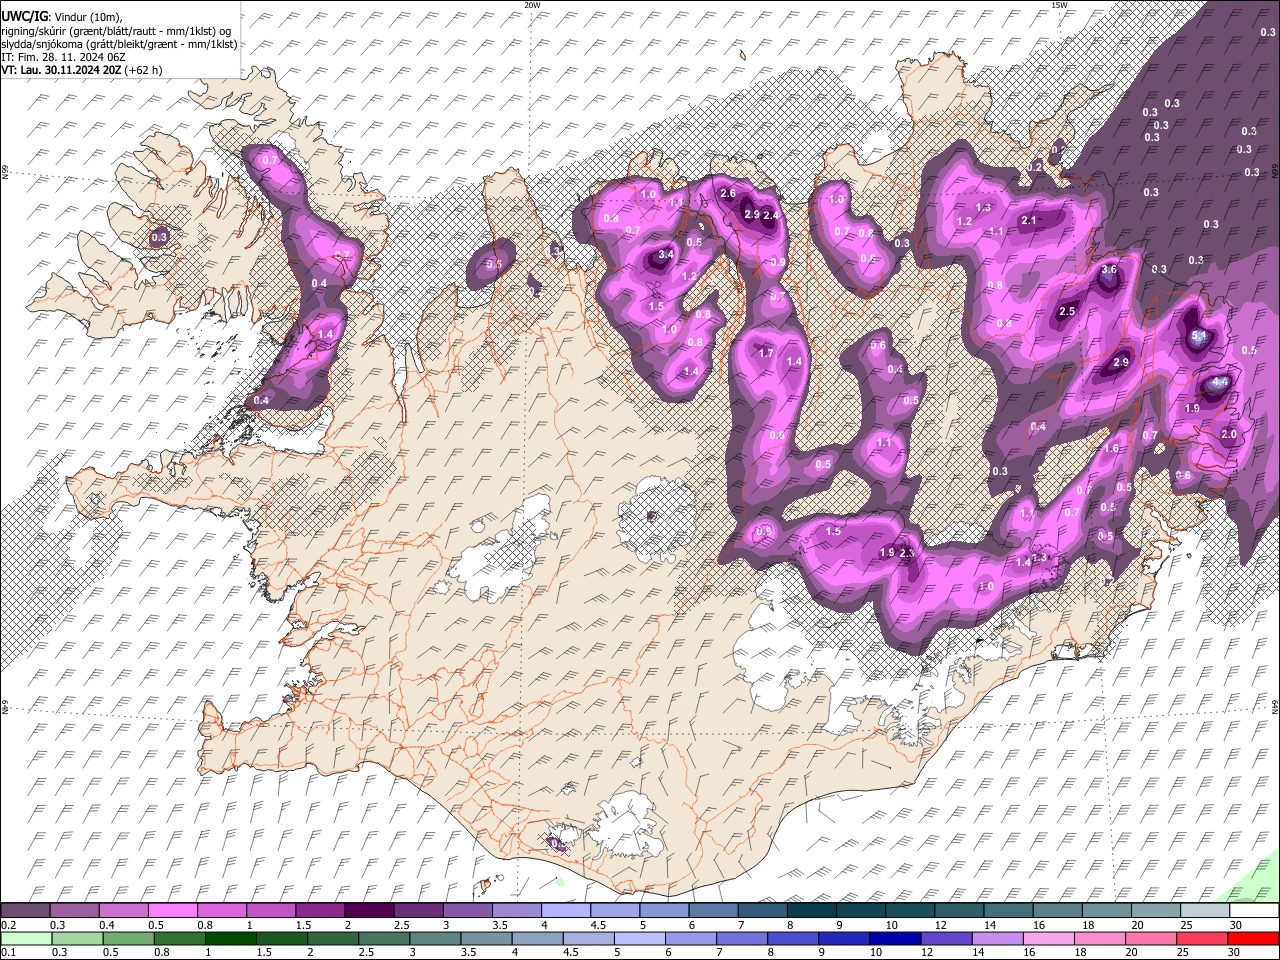Pick the deep blue lower swatch labeled 10
1280x960 pixels.
[895, 938]
